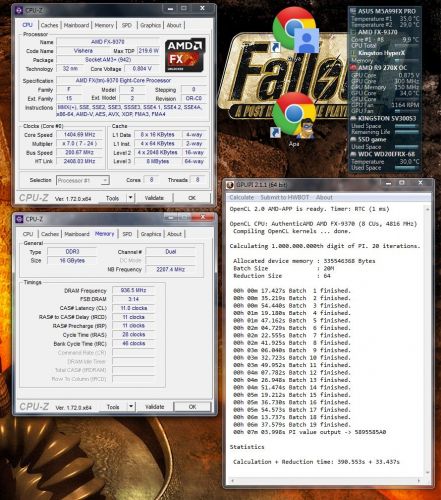Click the WDC WD20EFRX drive icon
This screenshot has width=441, height=500.
[x=353, y=154]
